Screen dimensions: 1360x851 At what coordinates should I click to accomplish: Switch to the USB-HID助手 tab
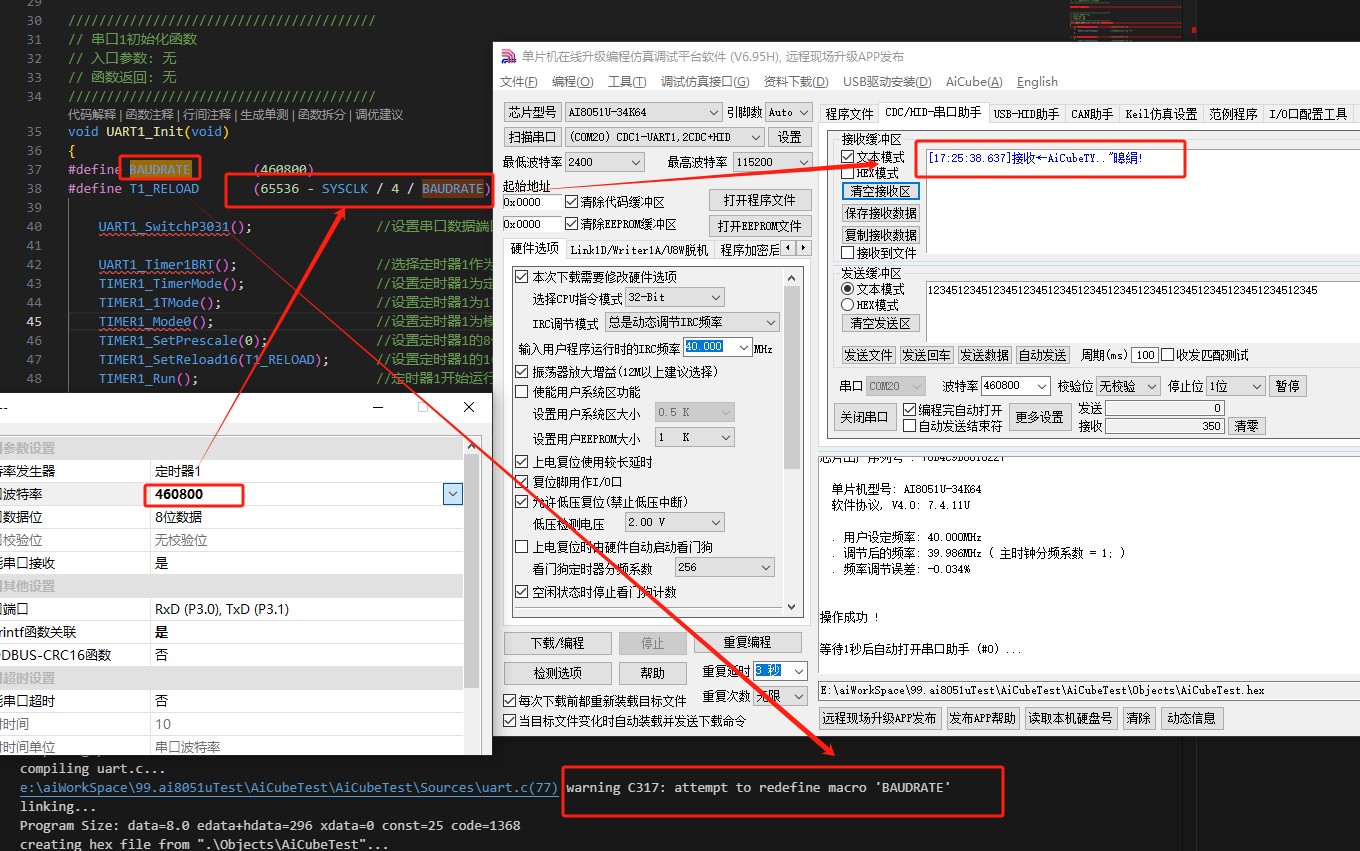1026,114
